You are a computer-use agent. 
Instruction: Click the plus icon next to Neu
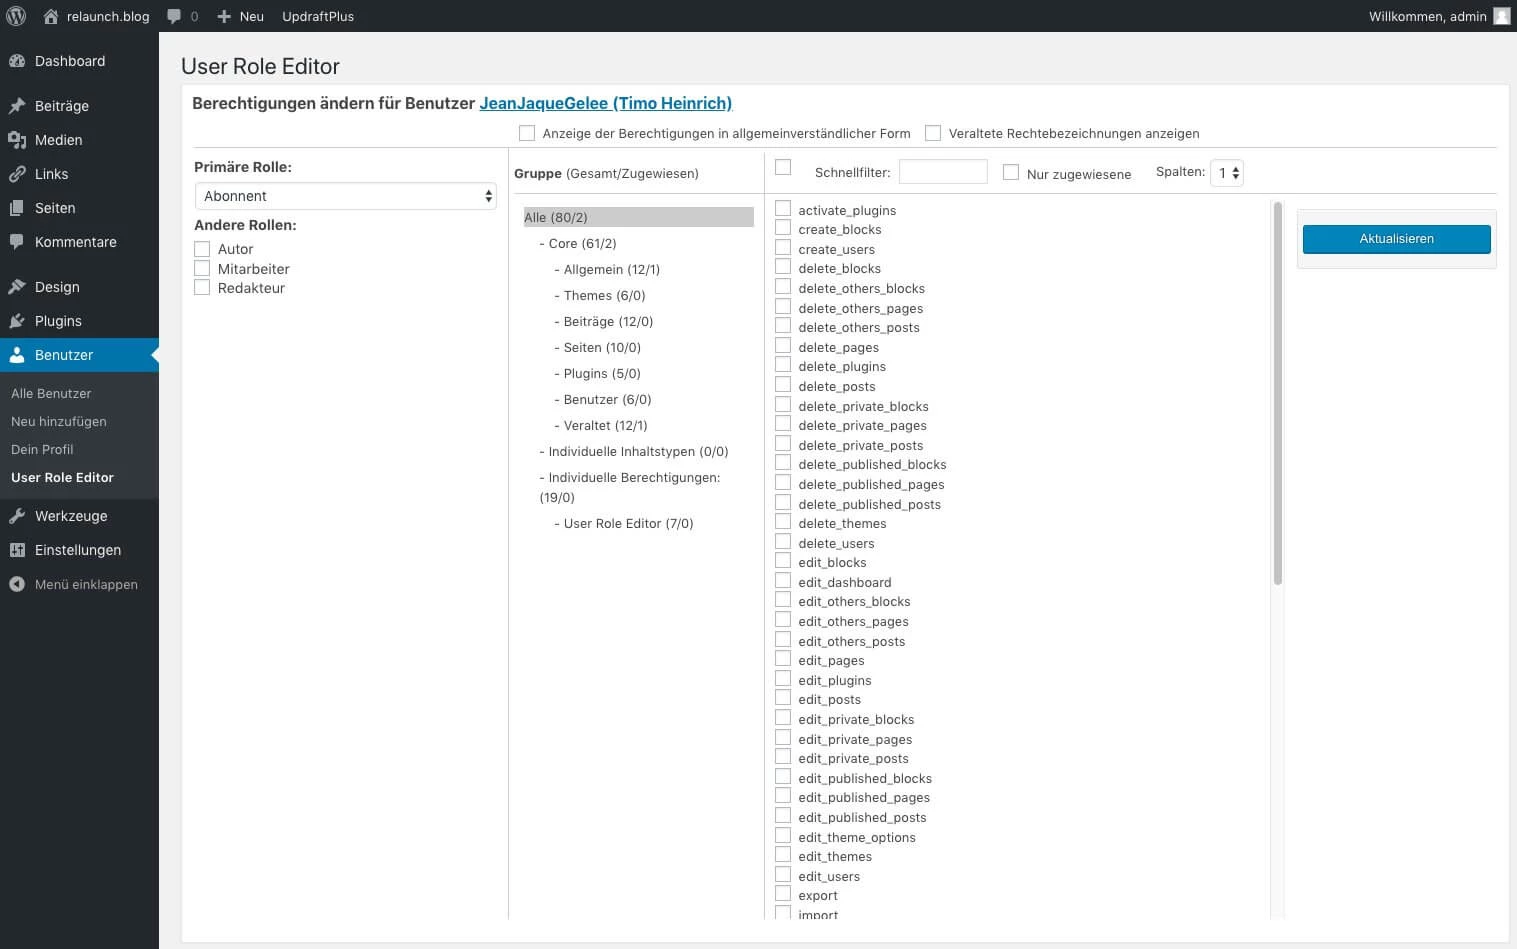point(224,16)
